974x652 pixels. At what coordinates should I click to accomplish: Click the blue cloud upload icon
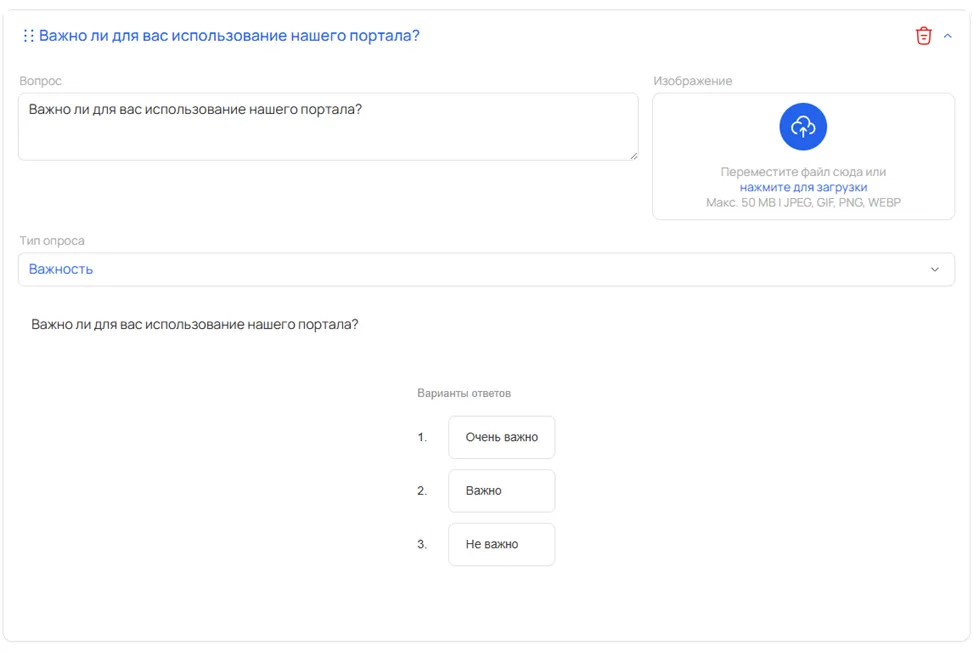tap(803, 127)
